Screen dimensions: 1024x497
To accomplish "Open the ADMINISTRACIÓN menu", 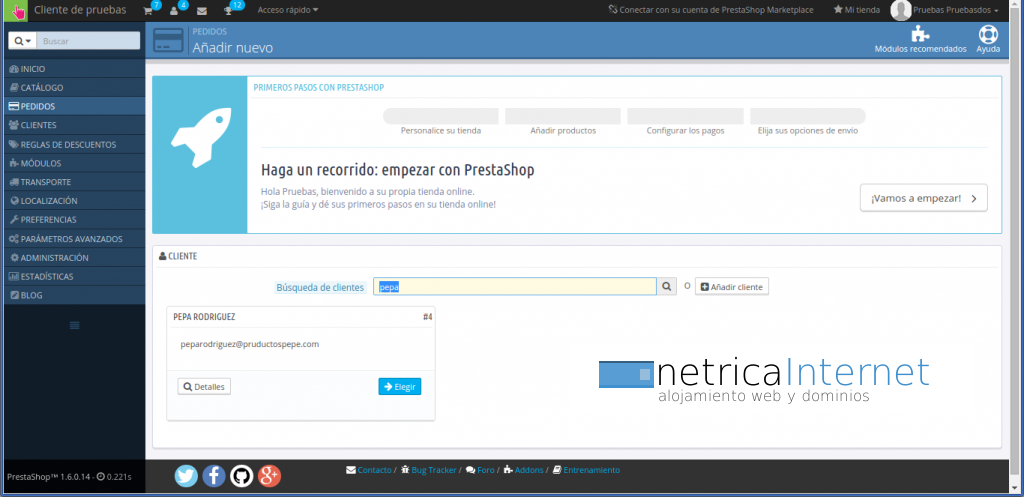I will (x=74, y=258).
